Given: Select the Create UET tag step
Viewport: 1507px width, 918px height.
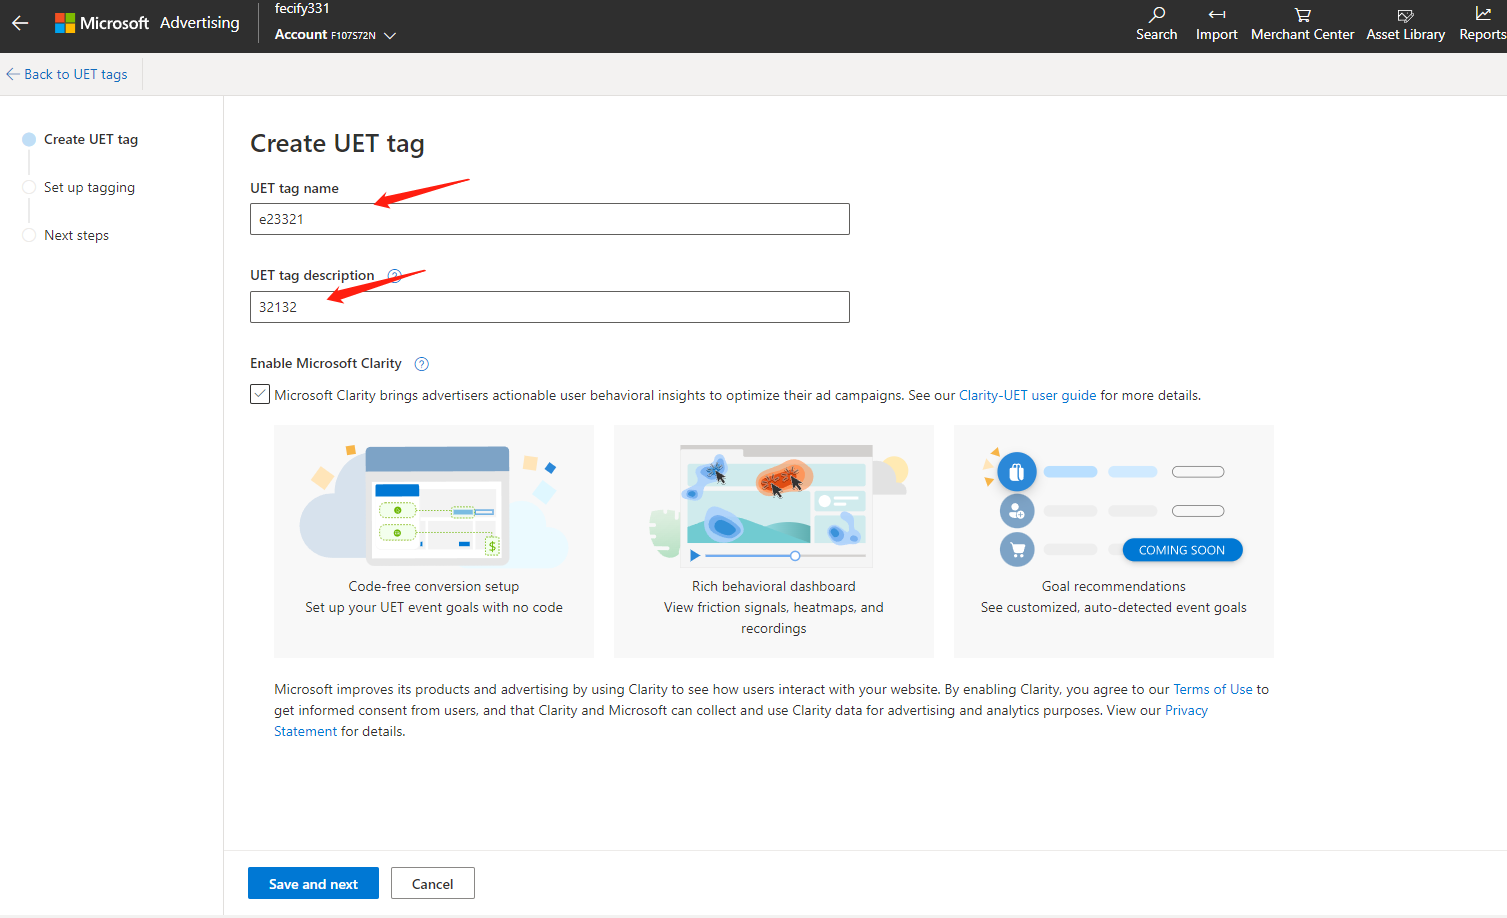Looking at the screenshot, I should tap(81, 139).
